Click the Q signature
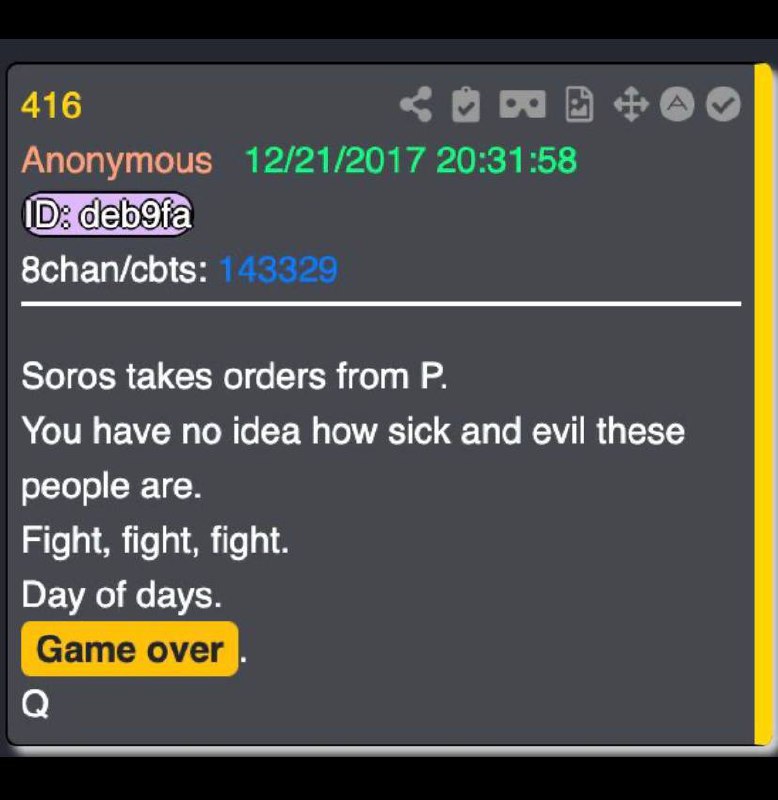778x800 pixels. pyautogui.click(x=35, y=704)
